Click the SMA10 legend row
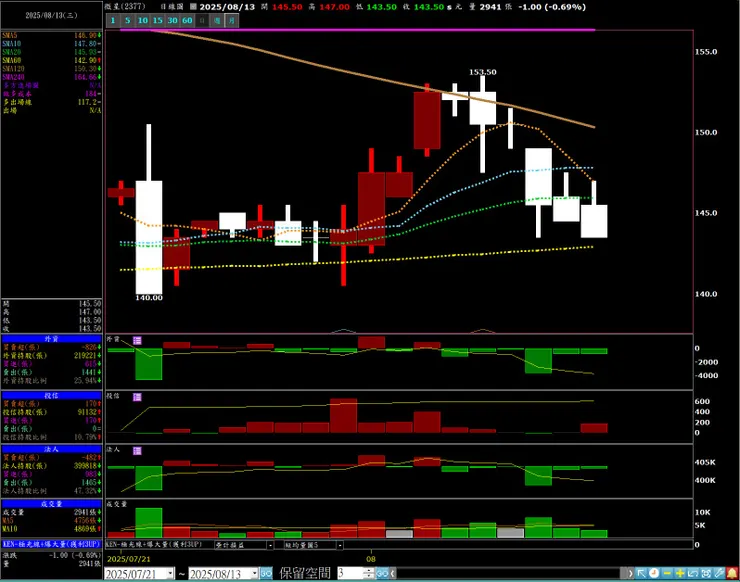Image resolution: width=740 pixels, height=582 pixels. tap(51, 43)
